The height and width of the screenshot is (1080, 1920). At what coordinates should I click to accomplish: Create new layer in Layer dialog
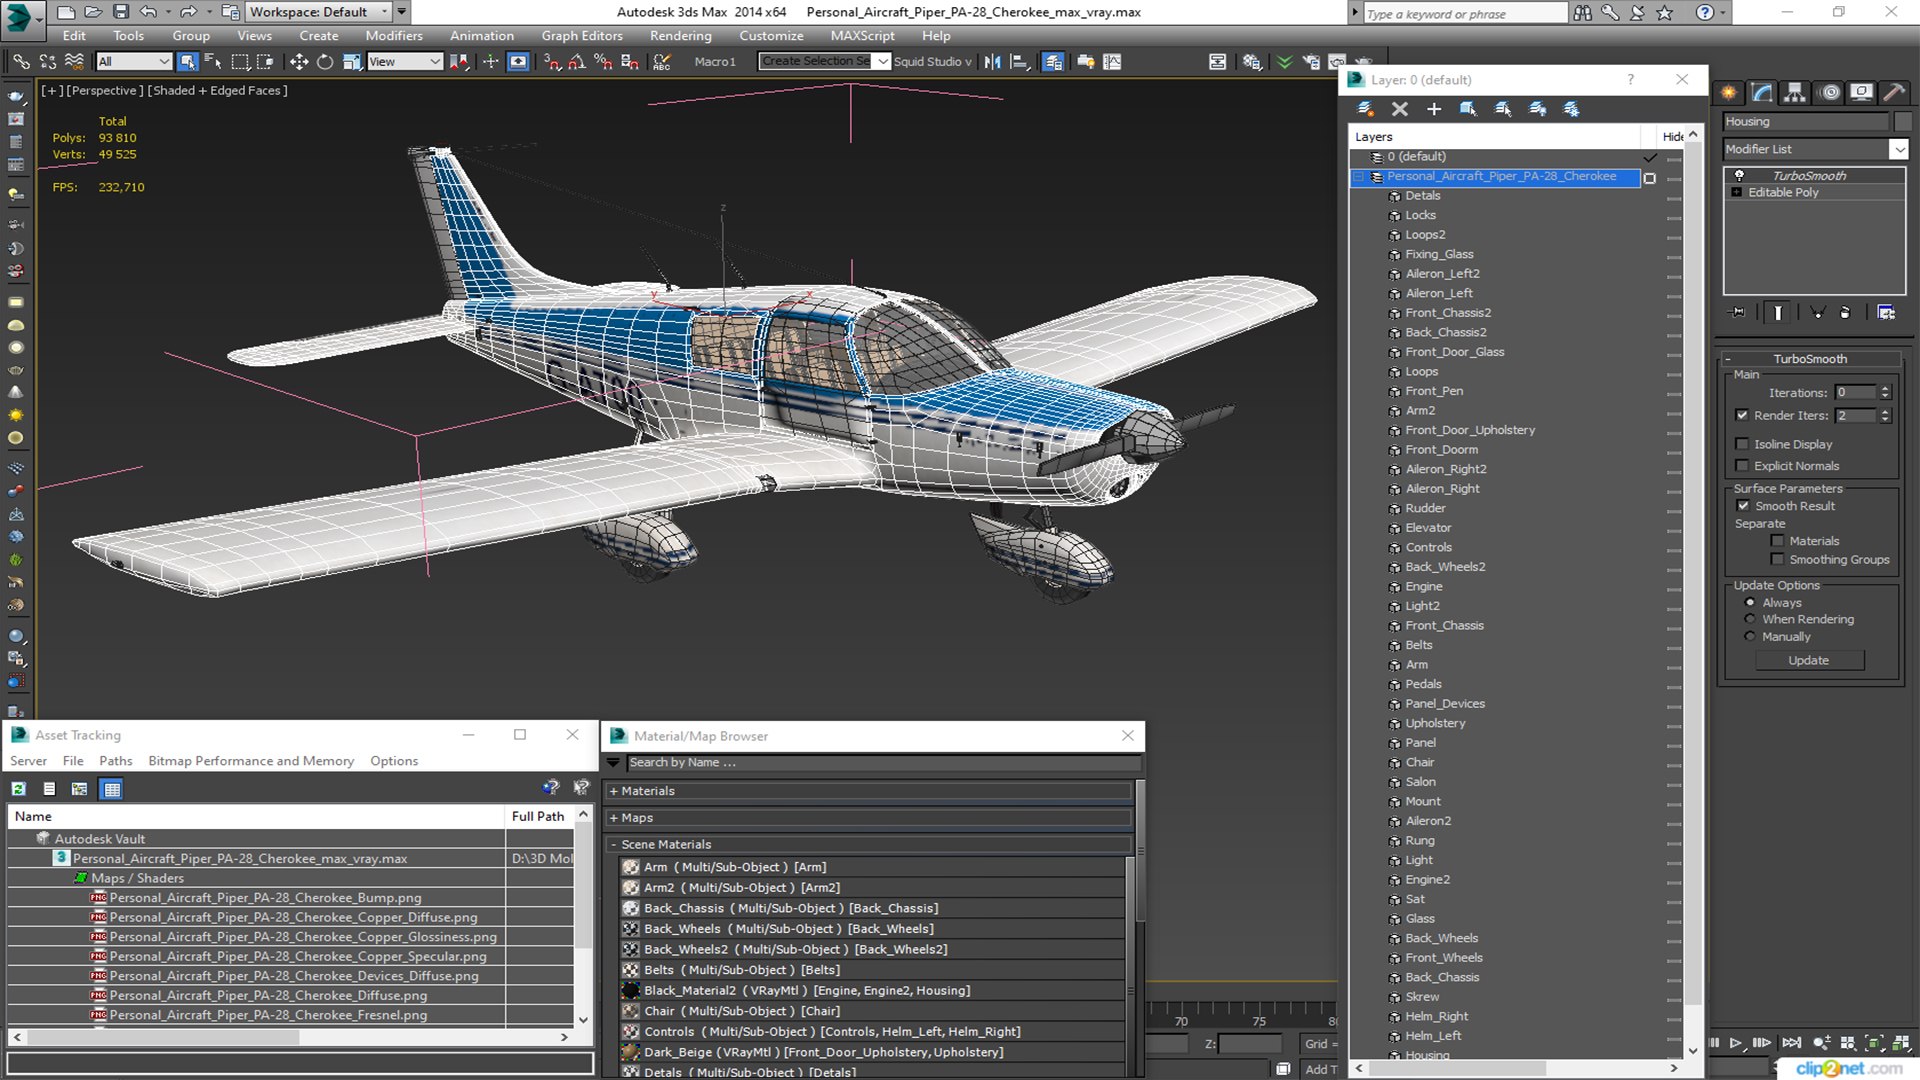pyautogui.click(x=1365, y=109)
